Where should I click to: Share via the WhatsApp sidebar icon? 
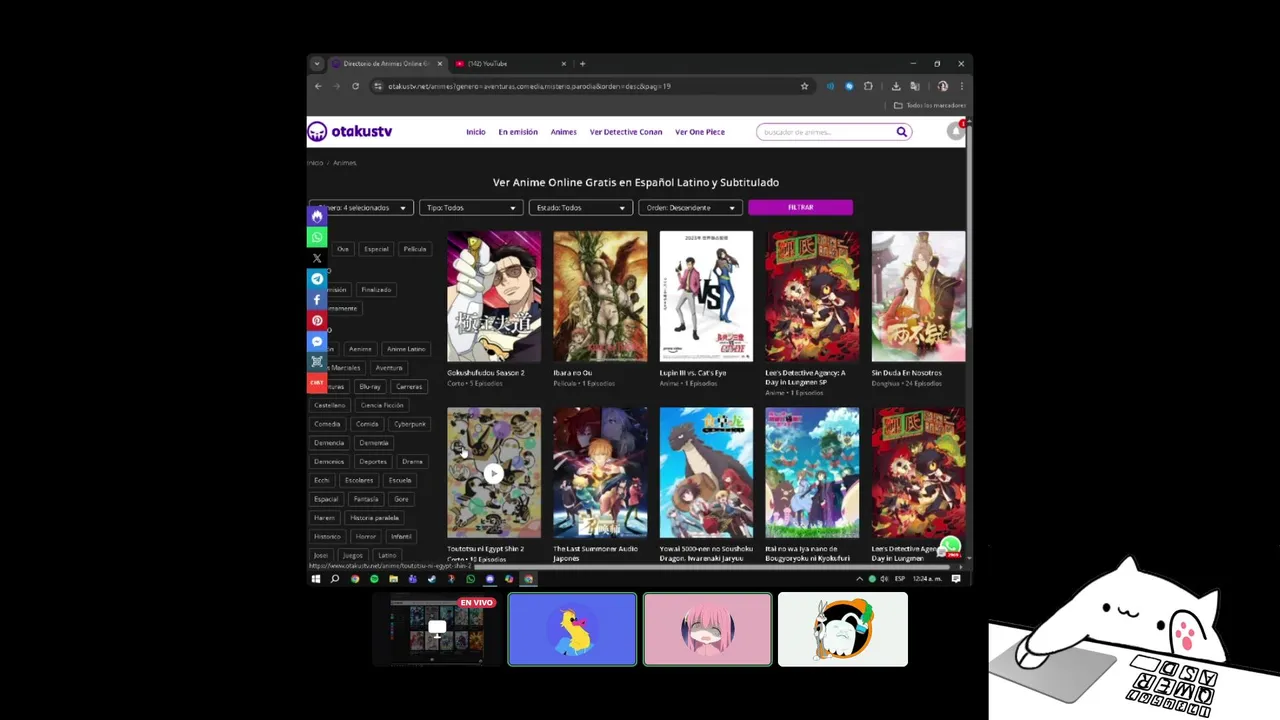tap(317, 237)
